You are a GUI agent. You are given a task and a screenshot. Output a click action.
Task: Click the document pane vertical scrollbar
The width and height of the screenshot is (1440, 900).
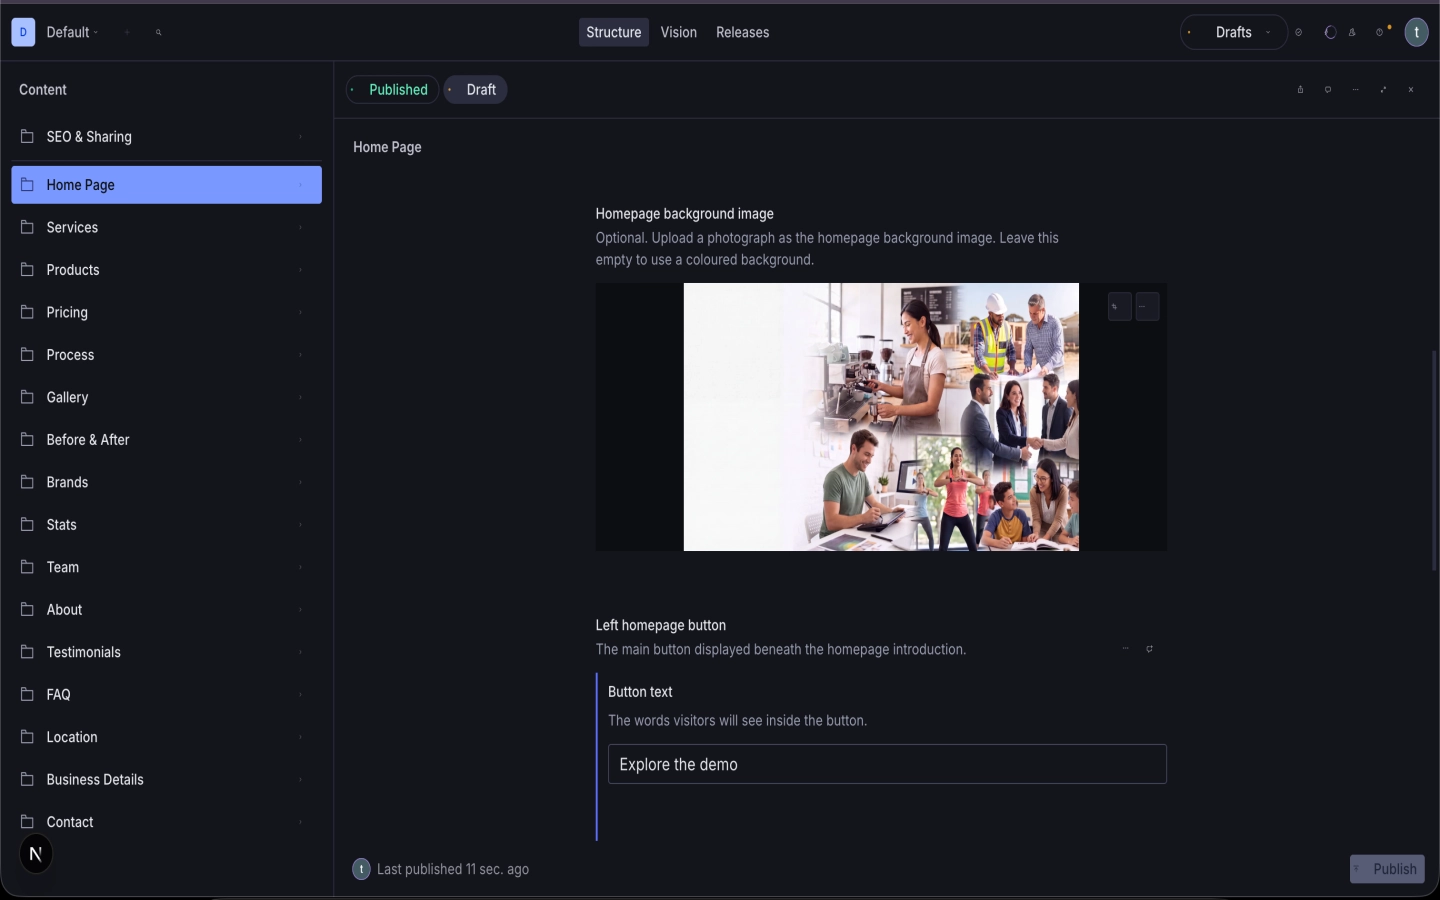point(1434,460)
